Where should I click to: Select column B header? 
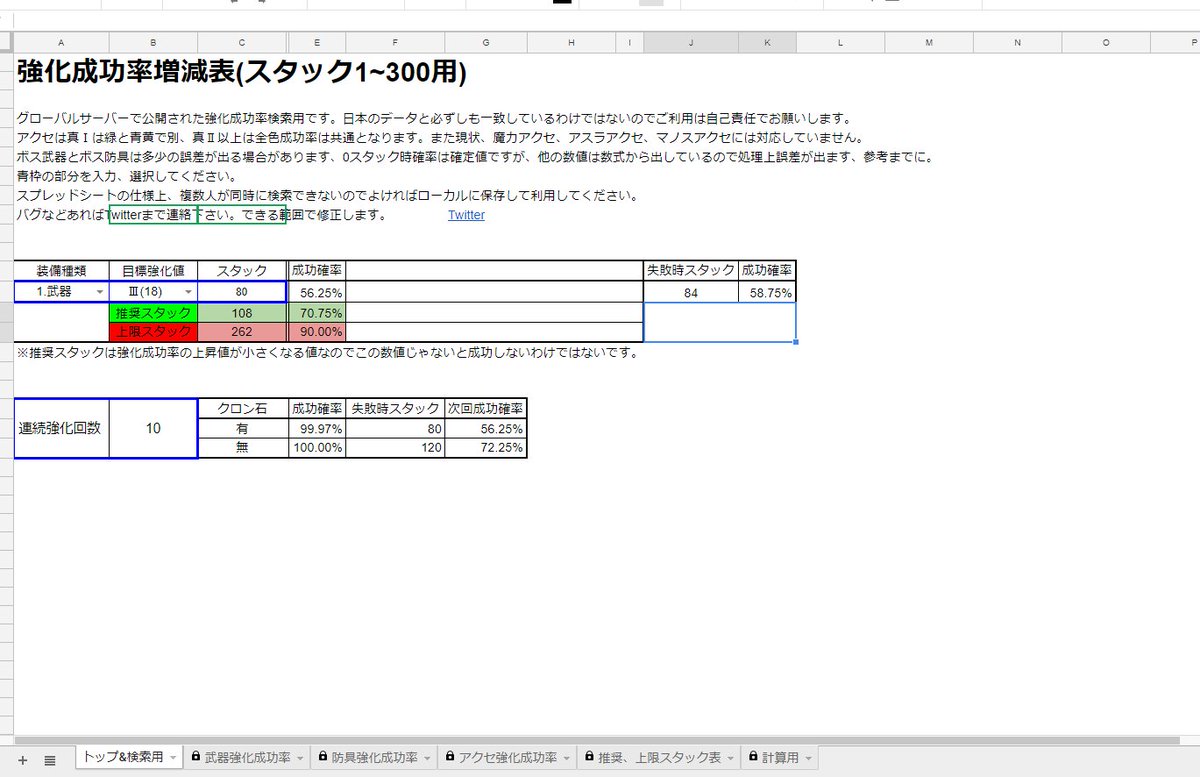[153, 42]
